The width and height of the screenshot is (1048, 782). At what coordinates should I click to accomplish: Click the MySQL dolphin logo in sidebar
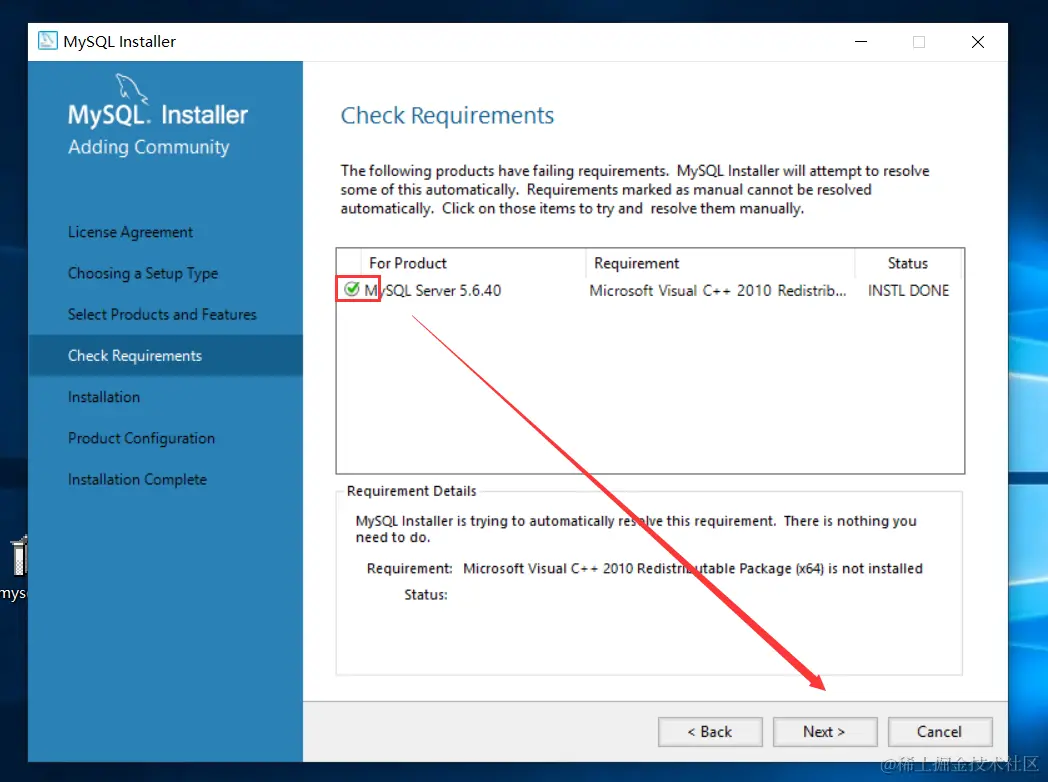pos(131,89)
